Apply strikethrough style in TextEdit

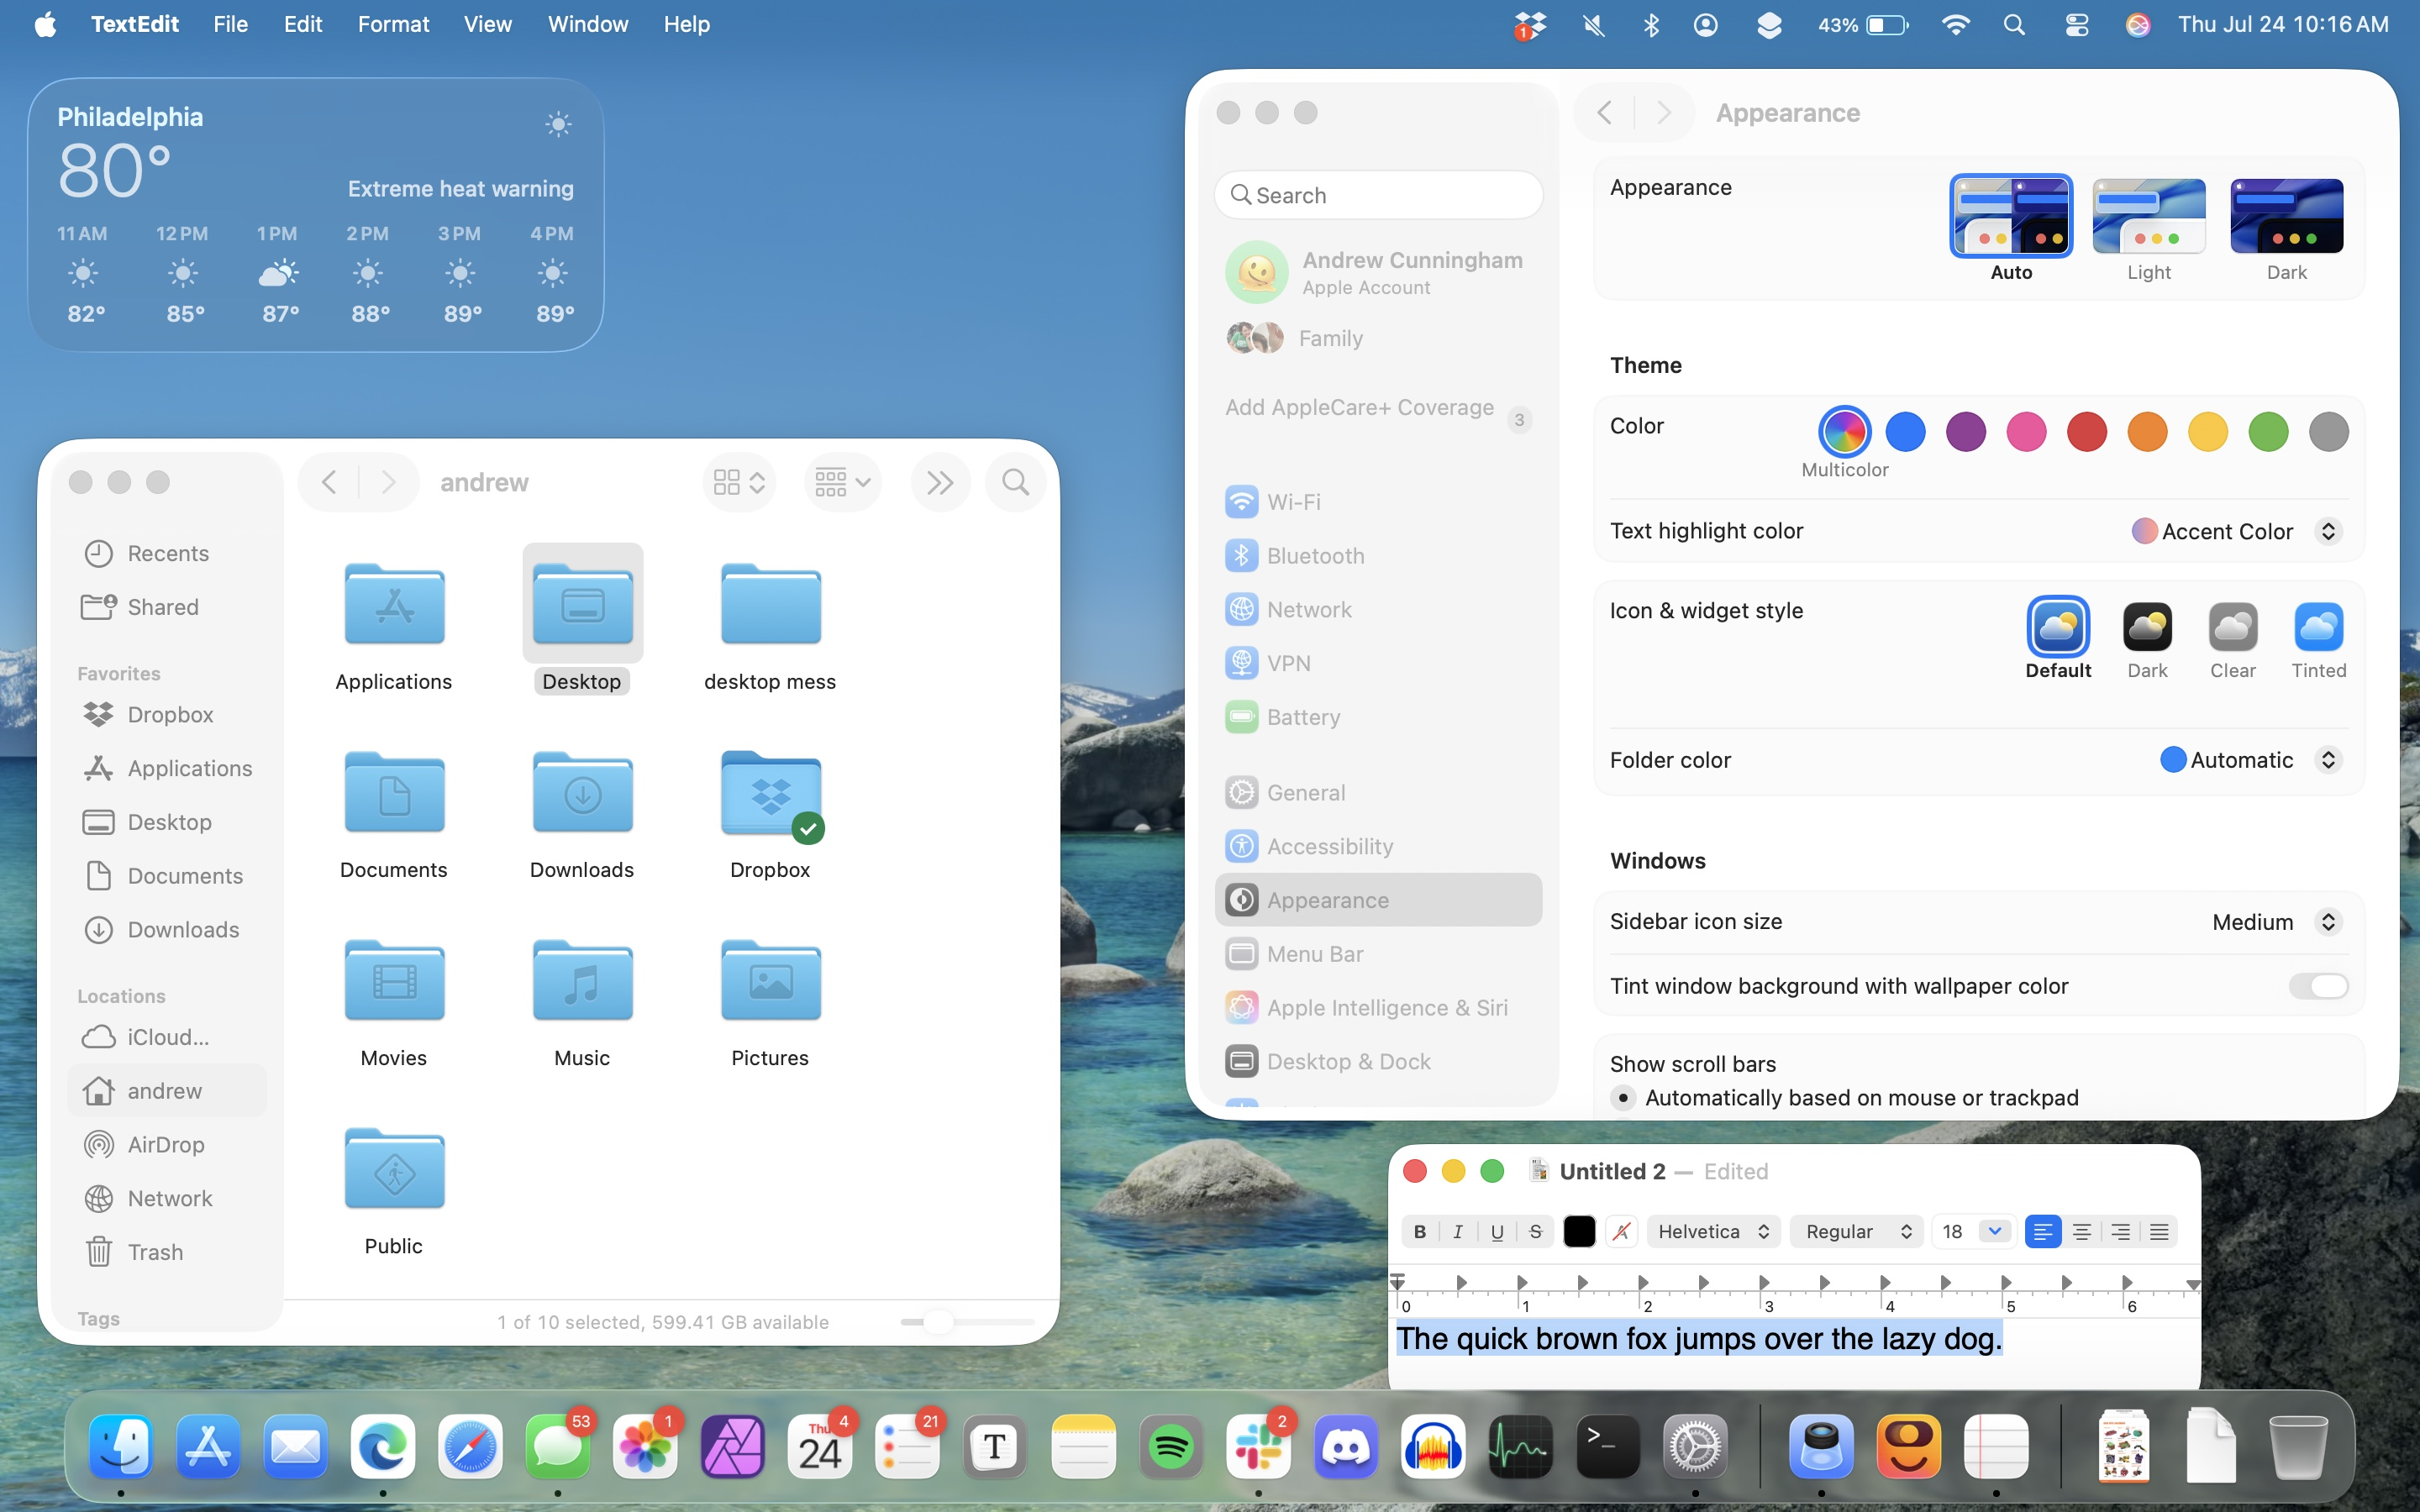click(x=1536, y=1232)
